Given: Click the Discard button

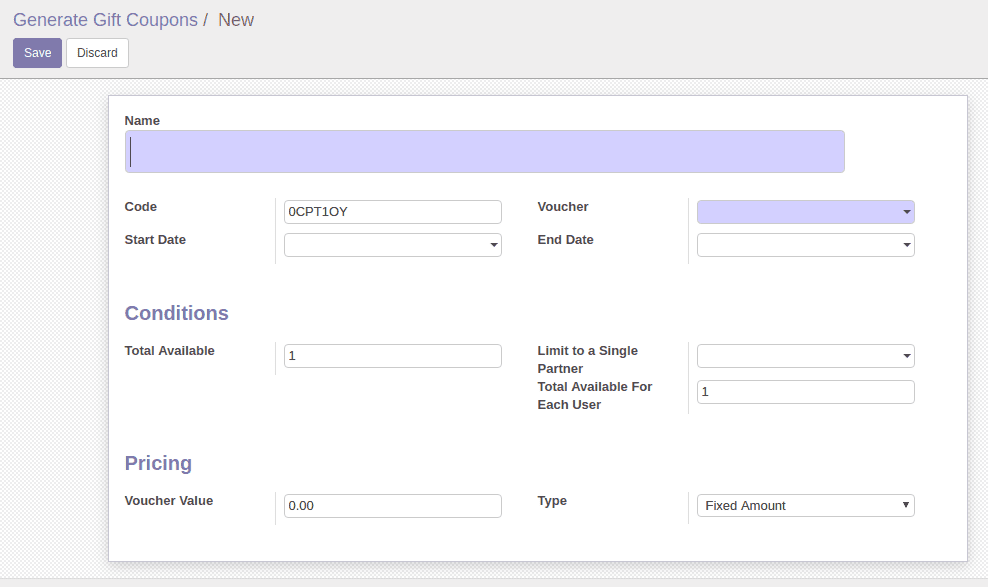Looking at the screenshot, I should pos(97,53).
